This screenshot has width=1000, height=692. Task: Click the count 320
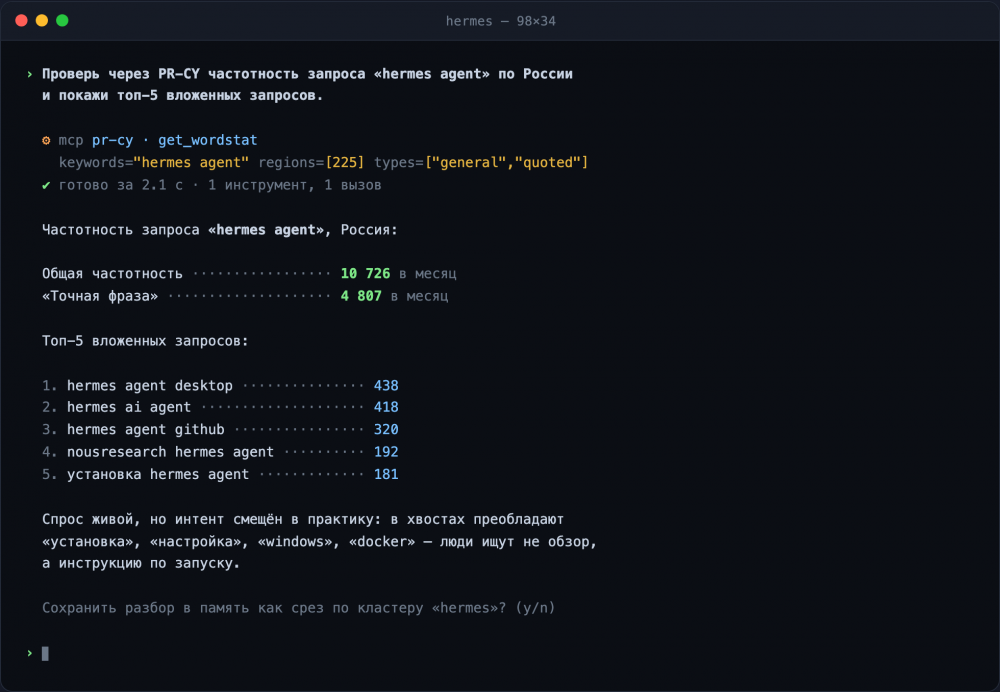386,429
